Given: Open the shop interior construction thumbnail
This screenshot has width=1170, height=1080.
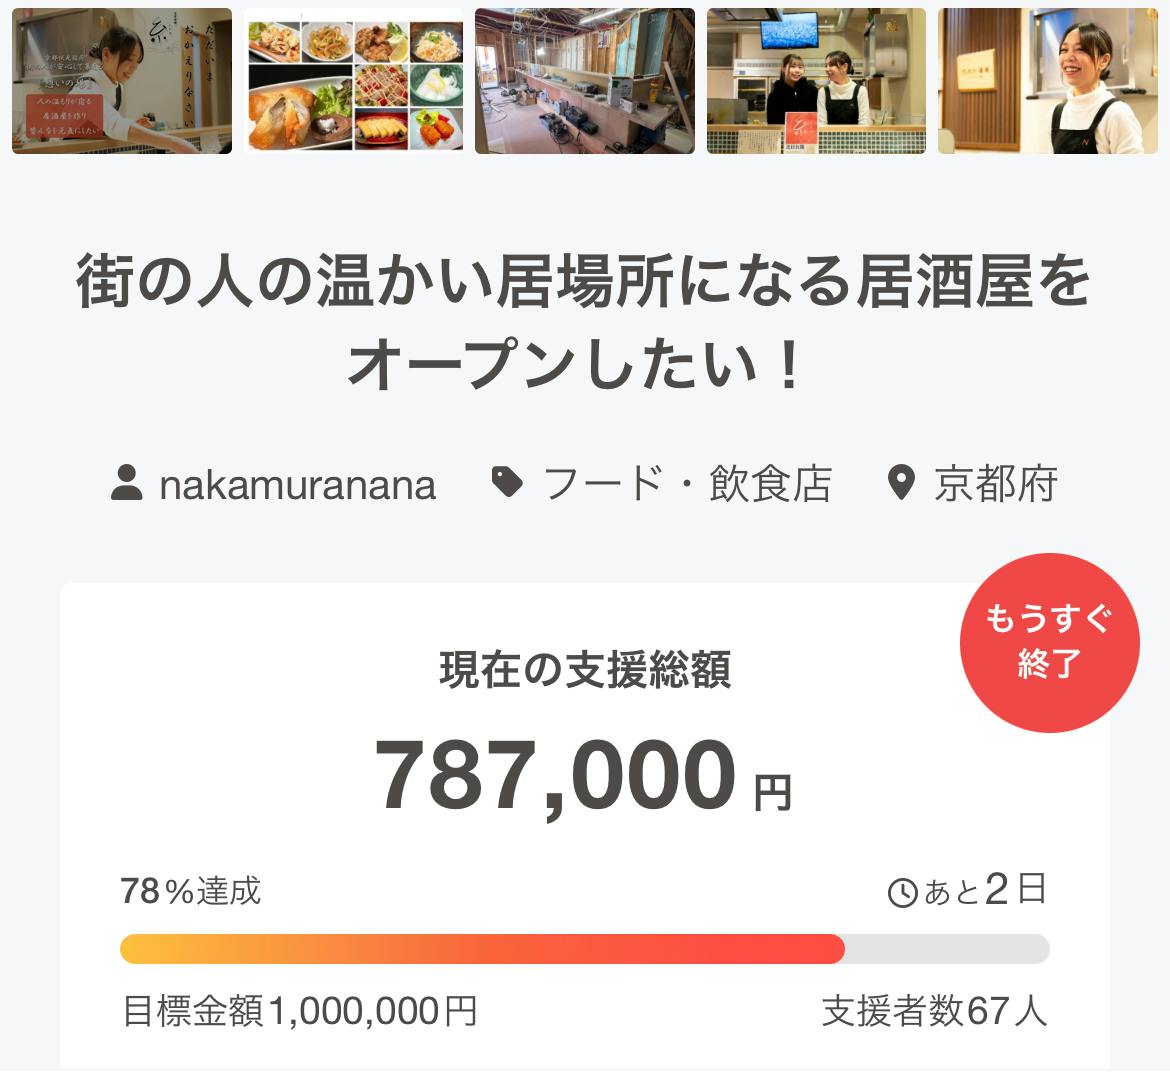Looking at the screenshot, I should [x=585, y=81].
